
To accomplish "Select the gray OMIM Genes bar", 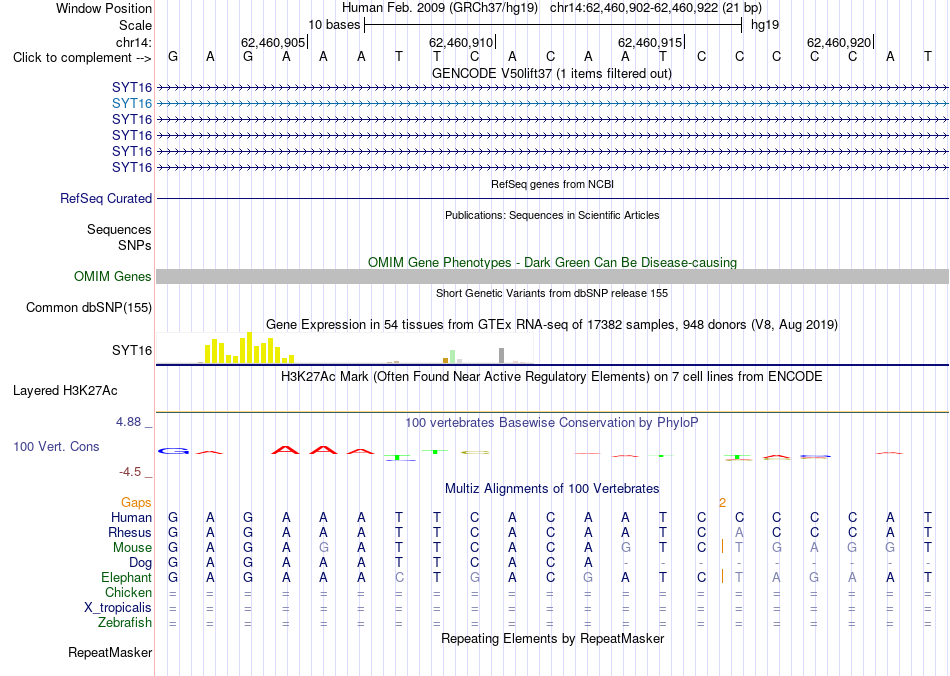I will click(552, 277).
